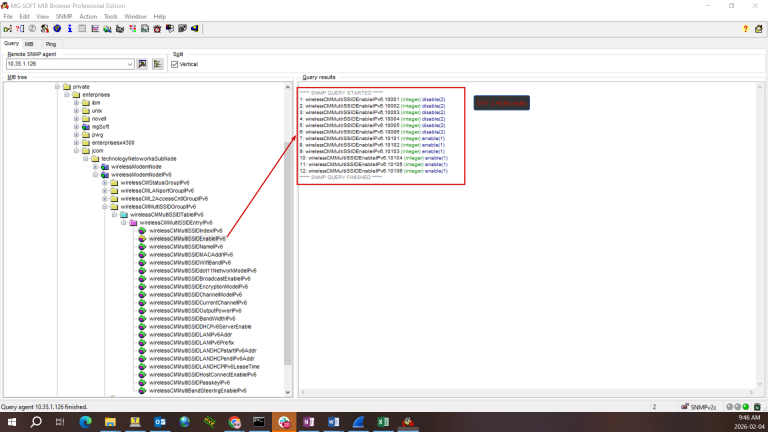Select the technologyNetoworksSubNode folder
The width and height of the screenshot is (768, 432).
[x=139, y=159]
